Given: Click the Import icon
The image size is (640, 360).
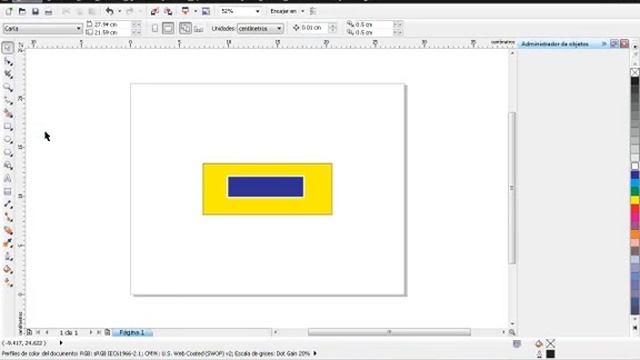Looking at the screenshot, I should point(154,11).
